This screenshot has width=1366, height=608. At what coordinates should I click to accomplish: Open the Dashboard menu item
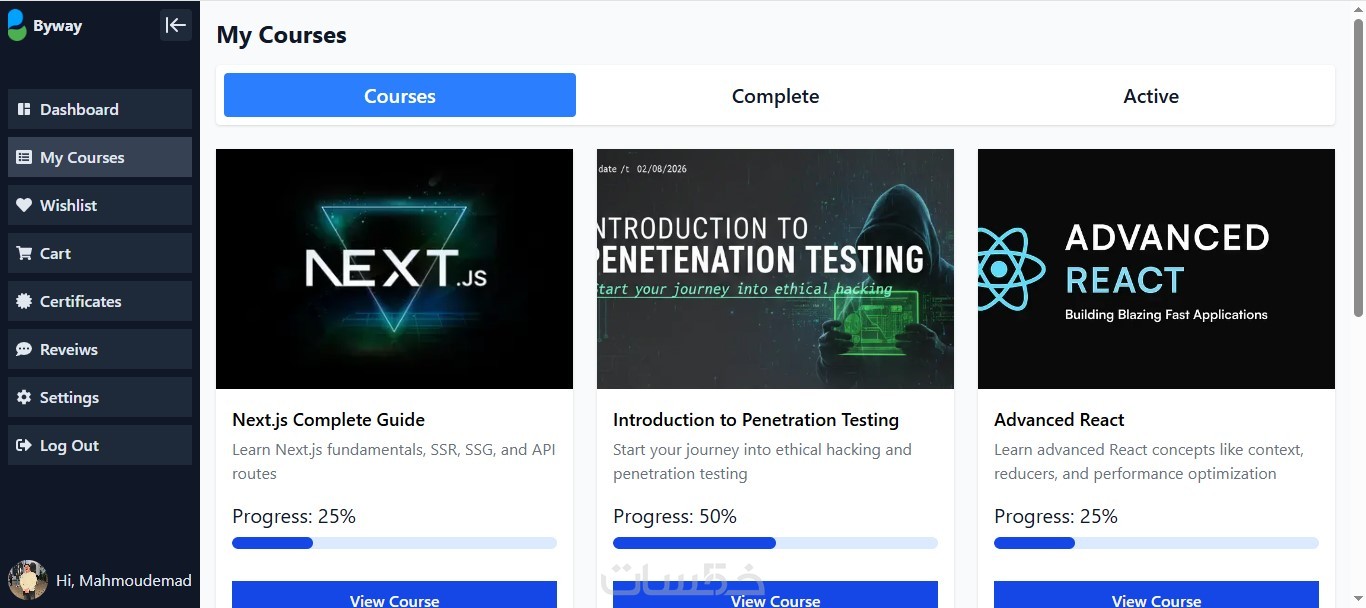coord(100,109)
